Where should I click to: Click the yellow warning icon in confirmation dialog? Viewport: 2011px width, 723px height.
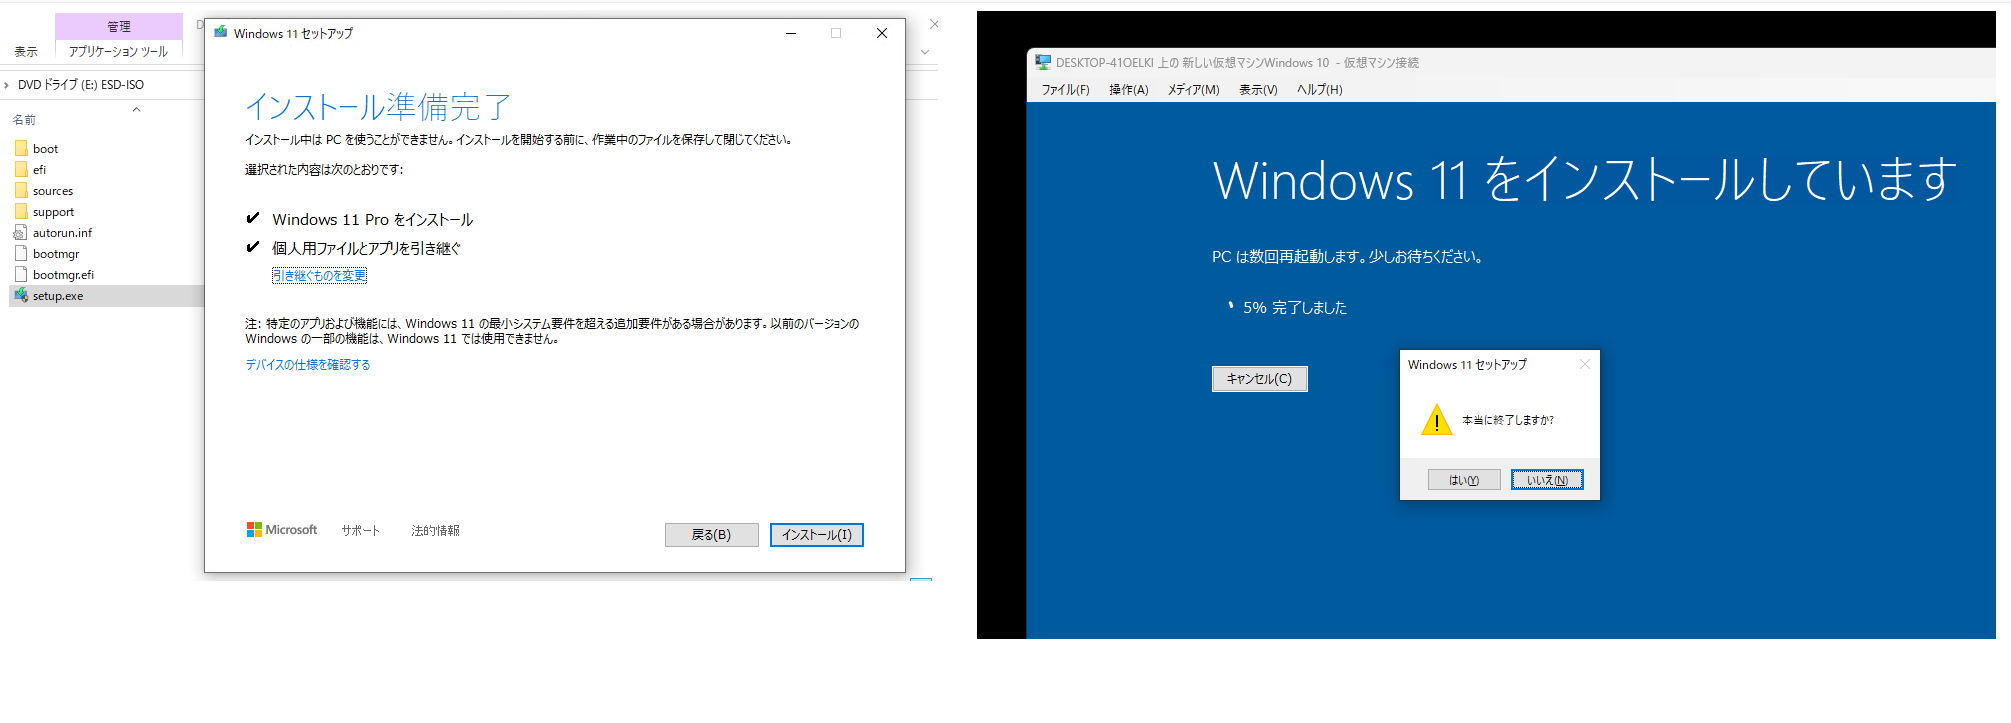(1436, 420)
